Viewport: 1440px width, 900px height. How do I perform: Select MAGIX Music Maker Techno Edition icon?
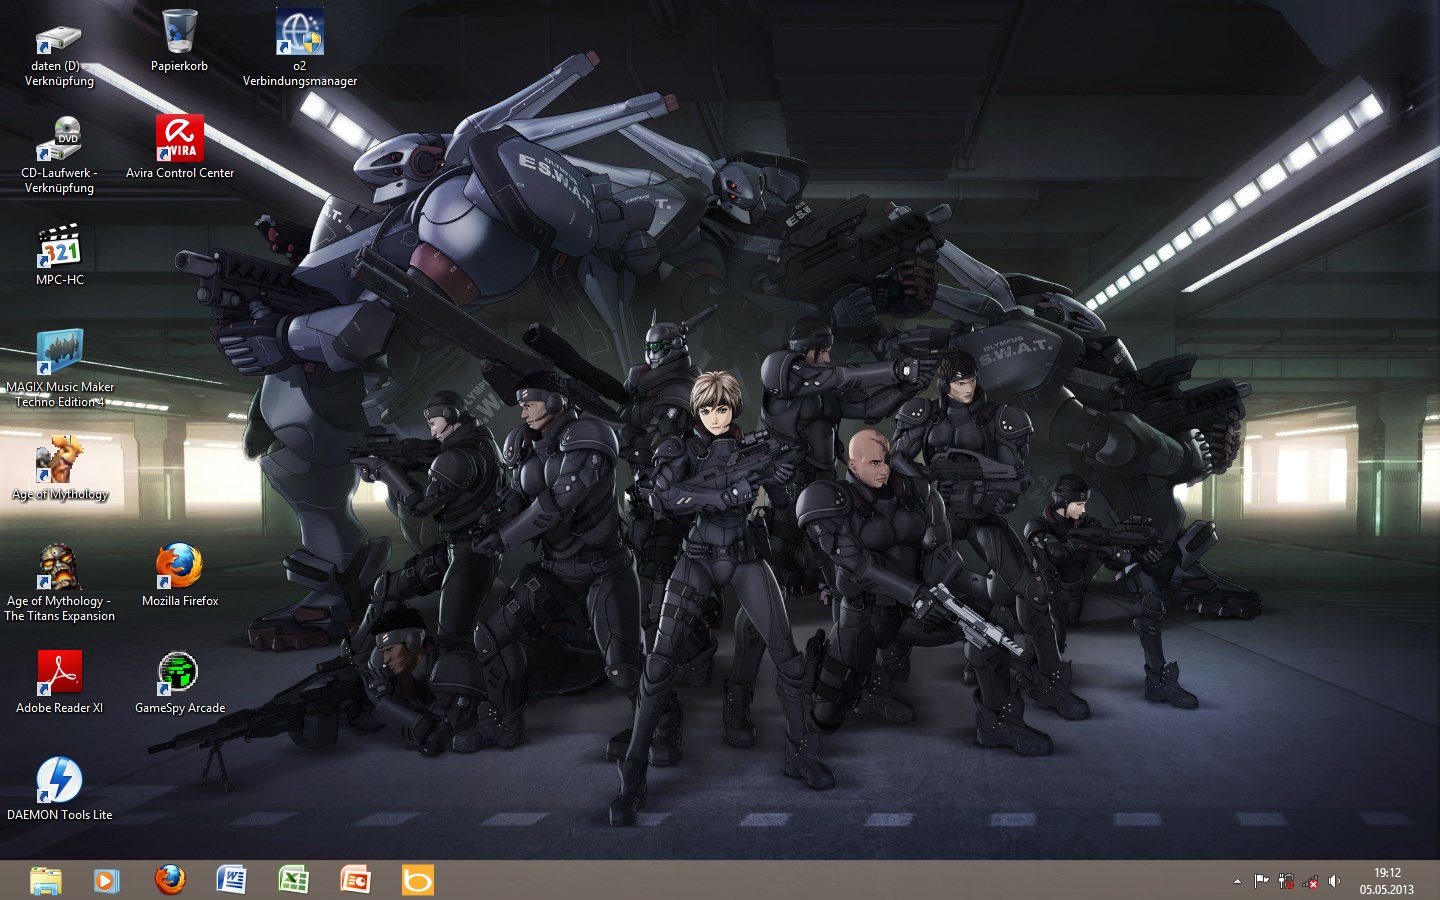coord(60,353)
